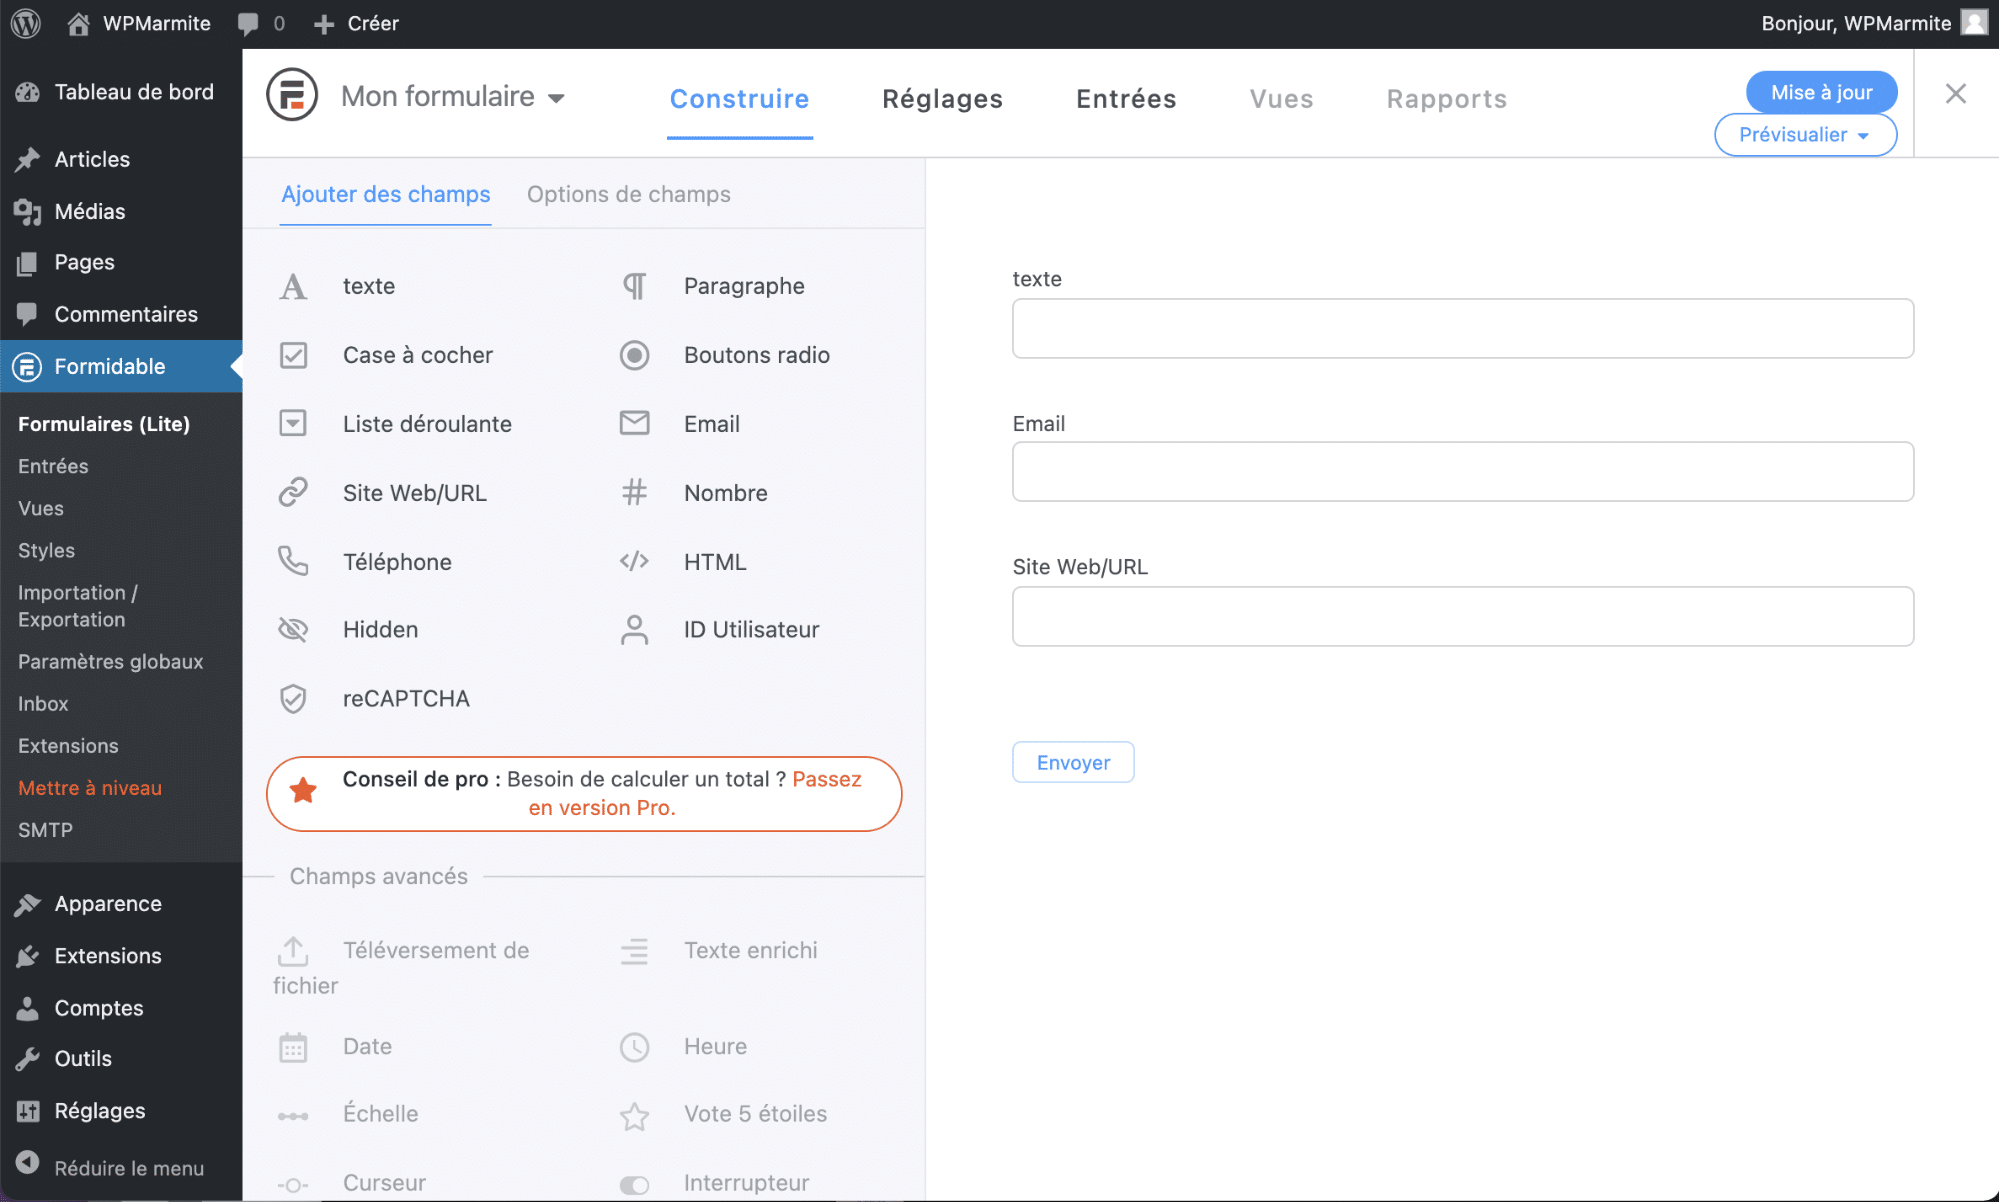Add a Site Web/URL field
This screenshot has width=1999, height=1203.
[x=415, y=492]
